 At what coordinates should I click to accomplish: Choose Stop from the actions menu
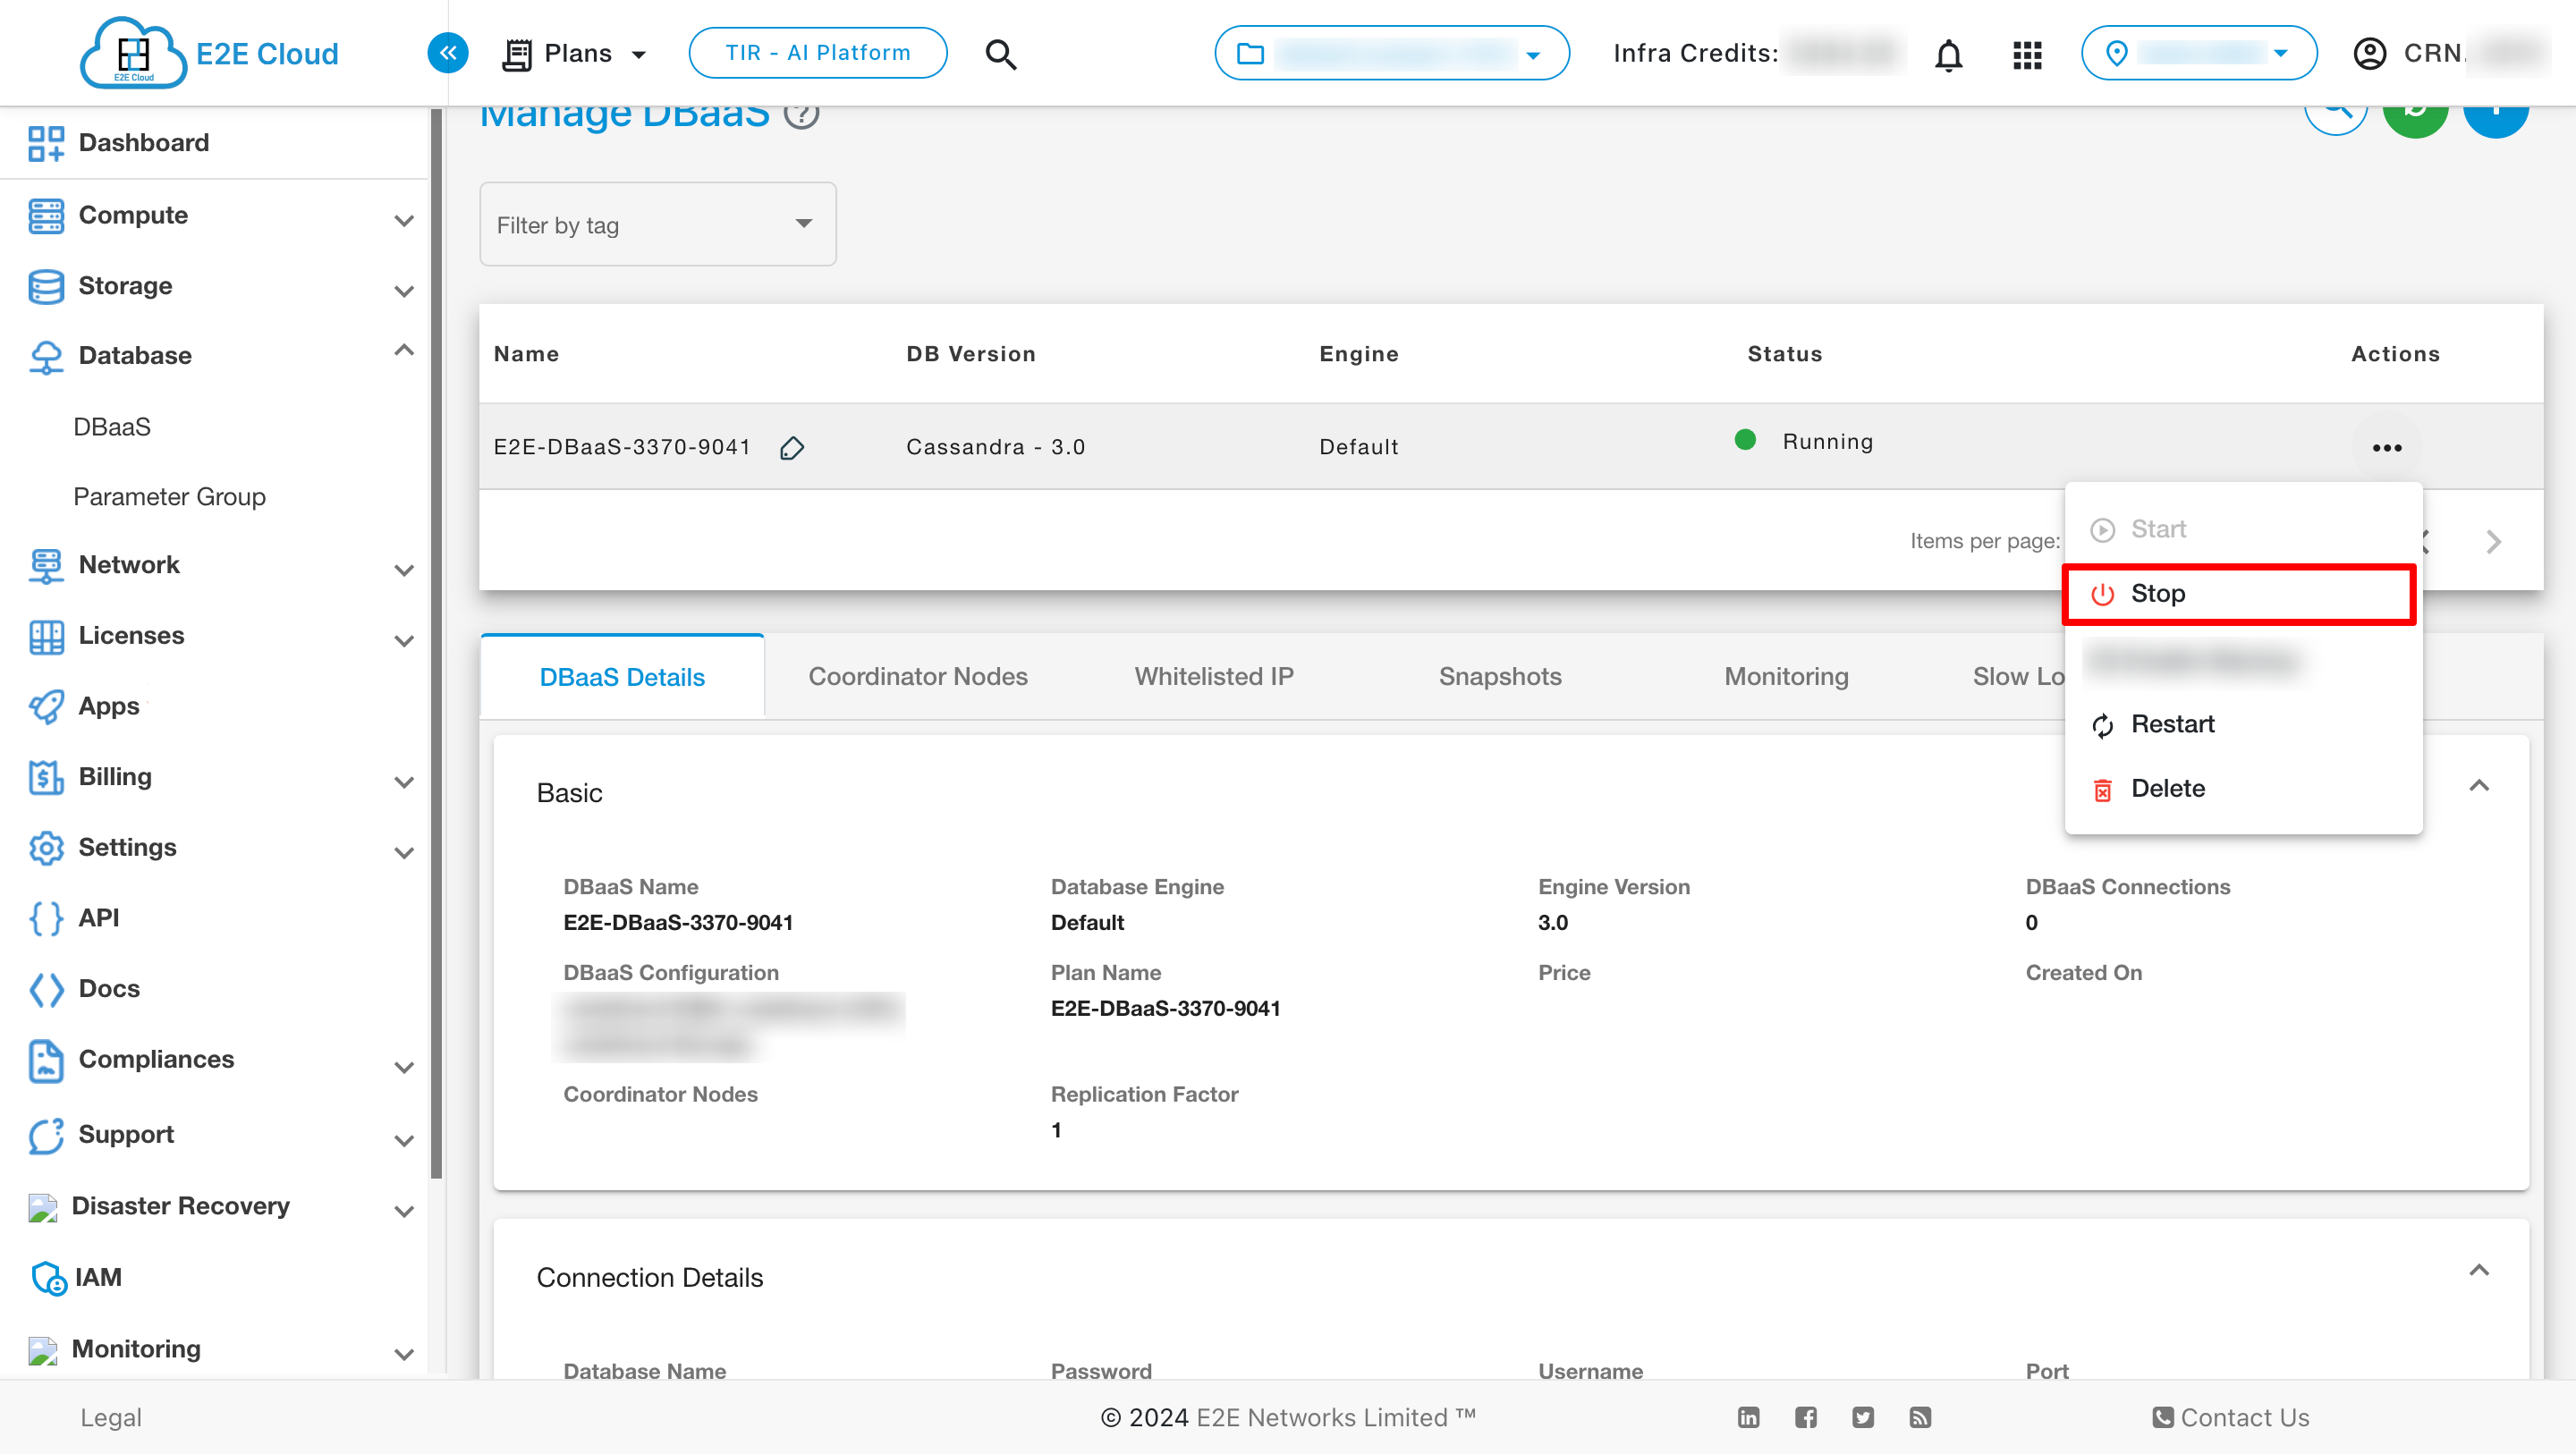point(2239,594)
